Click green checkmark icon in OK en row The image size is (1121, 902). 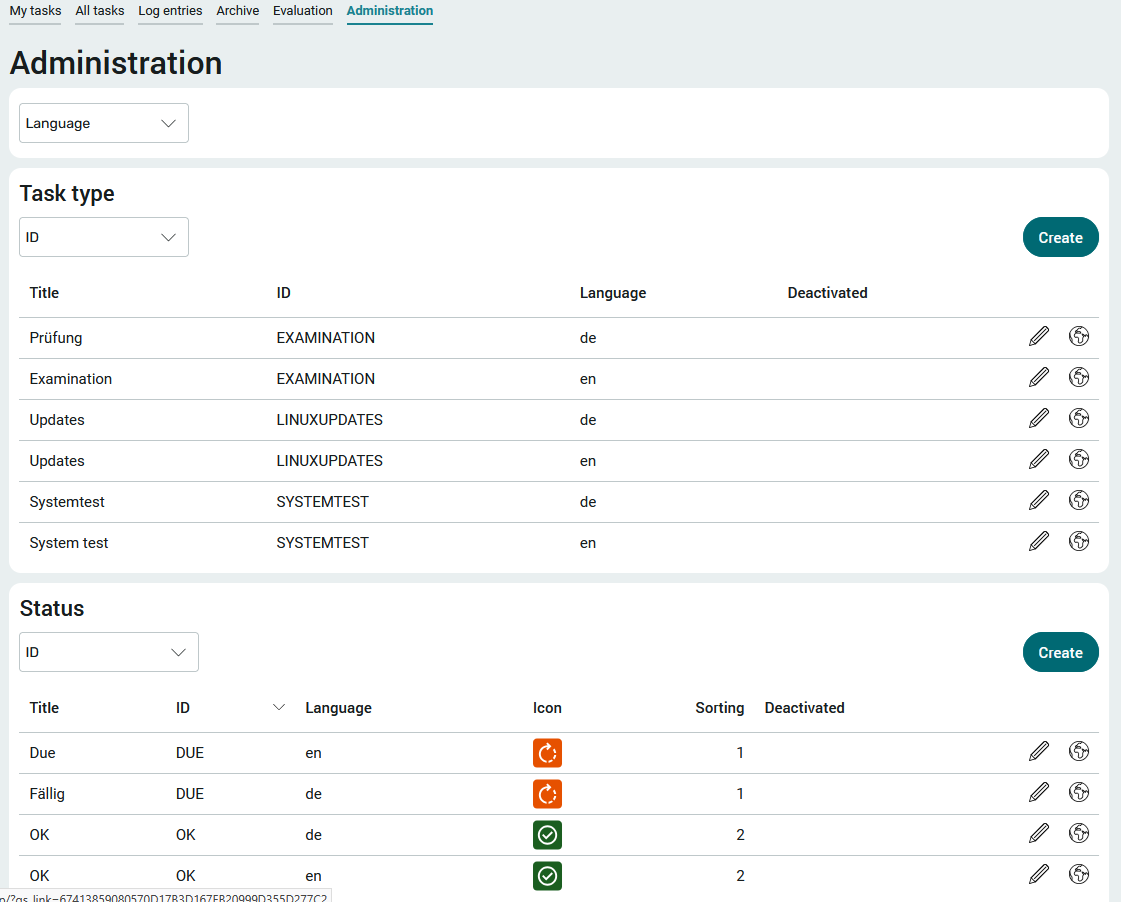click(548, 876)
